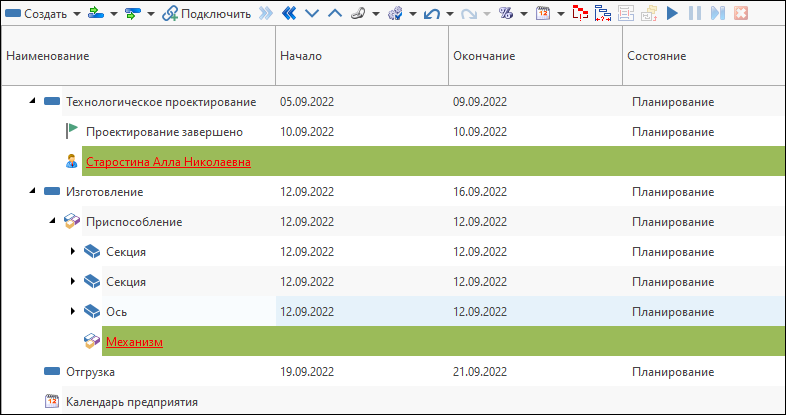
Task: Click the chain link dependency icon
Action: tap(357, 14)
